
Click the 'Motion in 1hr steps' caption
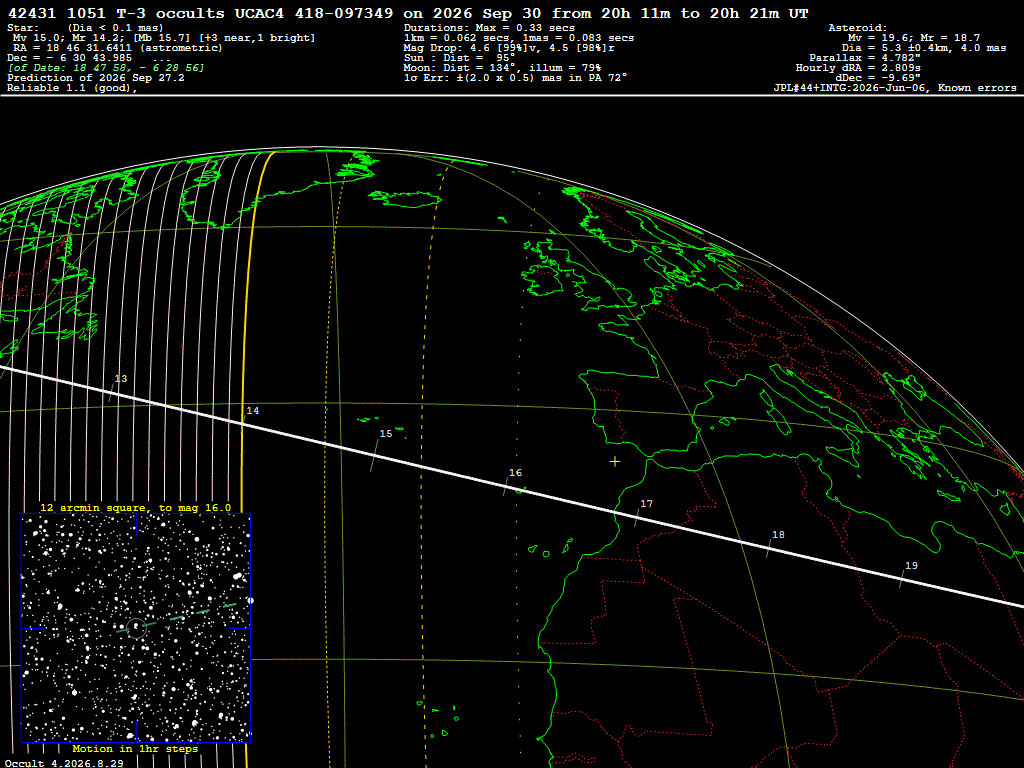click(x=135, y=748)
